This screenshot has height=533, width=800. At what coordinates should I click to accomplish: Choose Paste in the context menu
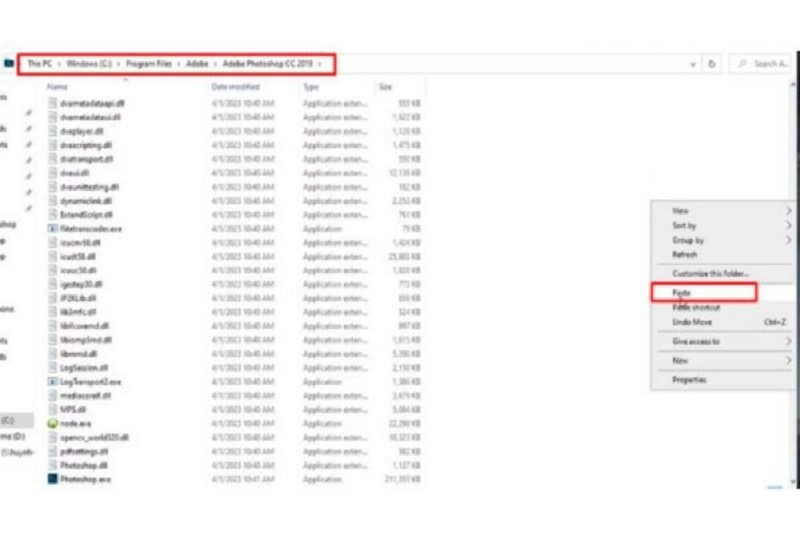point(723,293)
